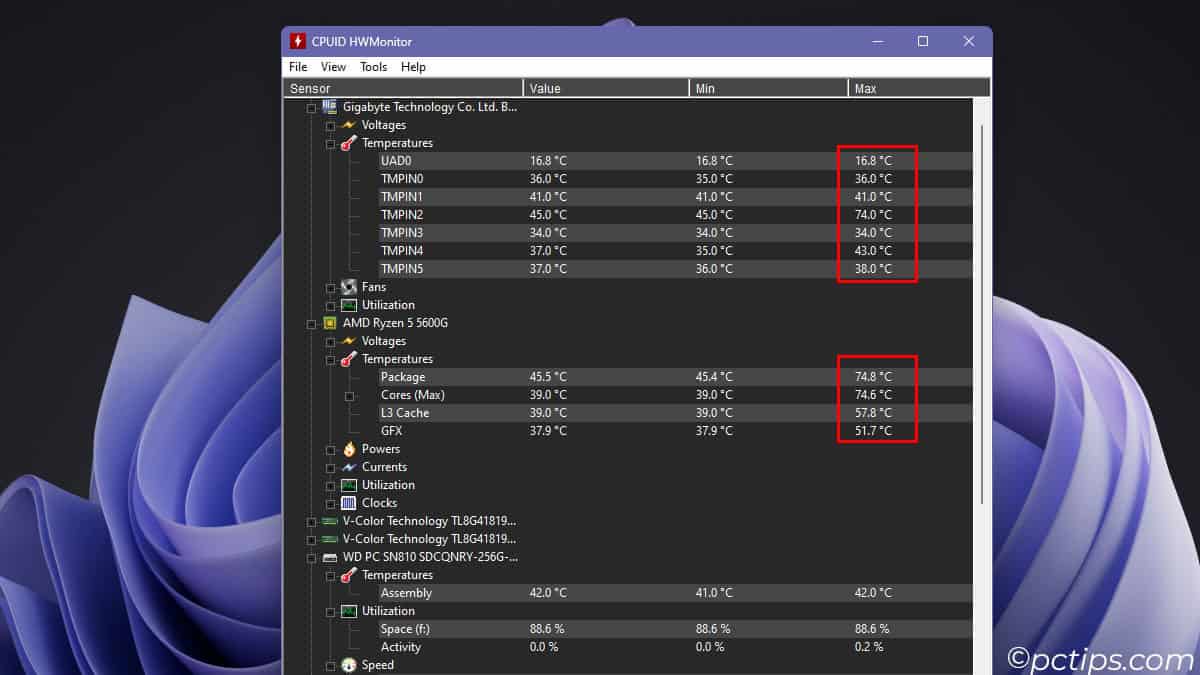
Task: Collapse the Gigabyte Technology tree node
Action: point(311,108)
